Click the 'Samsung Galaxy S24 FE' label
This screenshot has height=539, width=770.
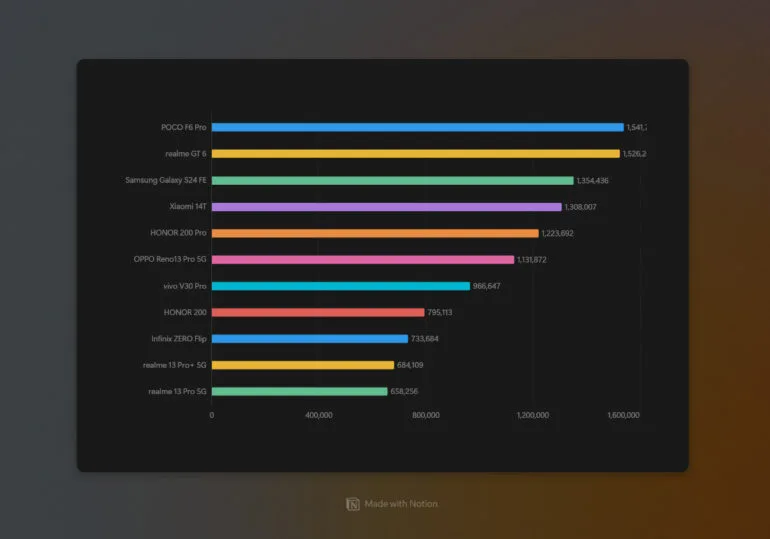[x=166, y=180]
